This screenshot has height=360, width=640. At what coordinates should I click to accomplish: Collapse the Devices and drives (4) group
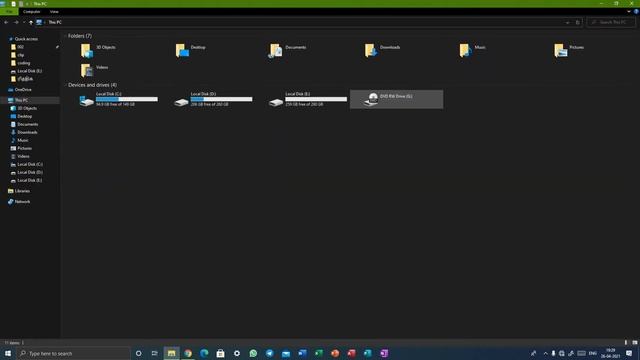click(x=65, y=85)
